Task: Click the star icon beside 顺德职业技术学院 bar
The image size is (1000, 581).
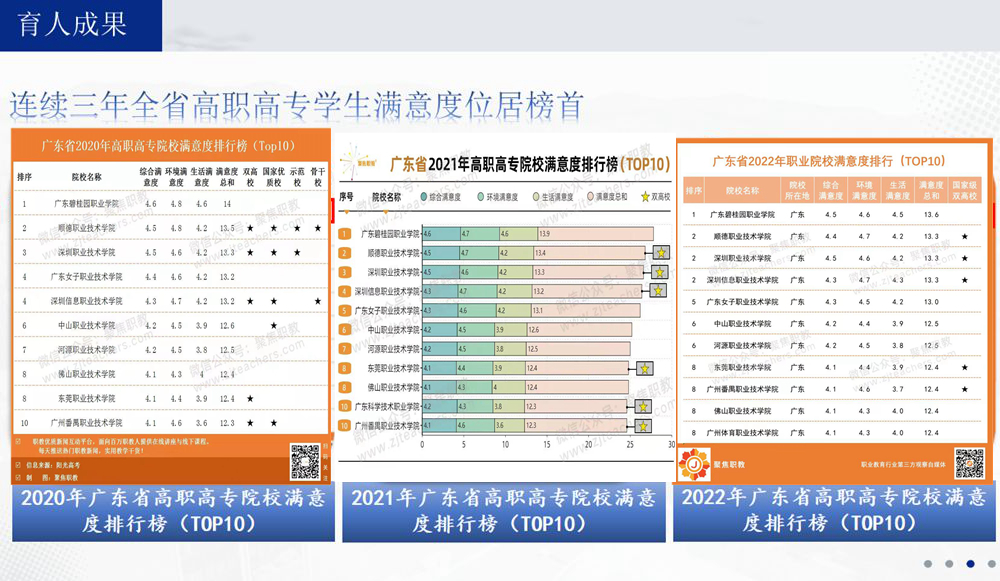Action: (660, 253)
